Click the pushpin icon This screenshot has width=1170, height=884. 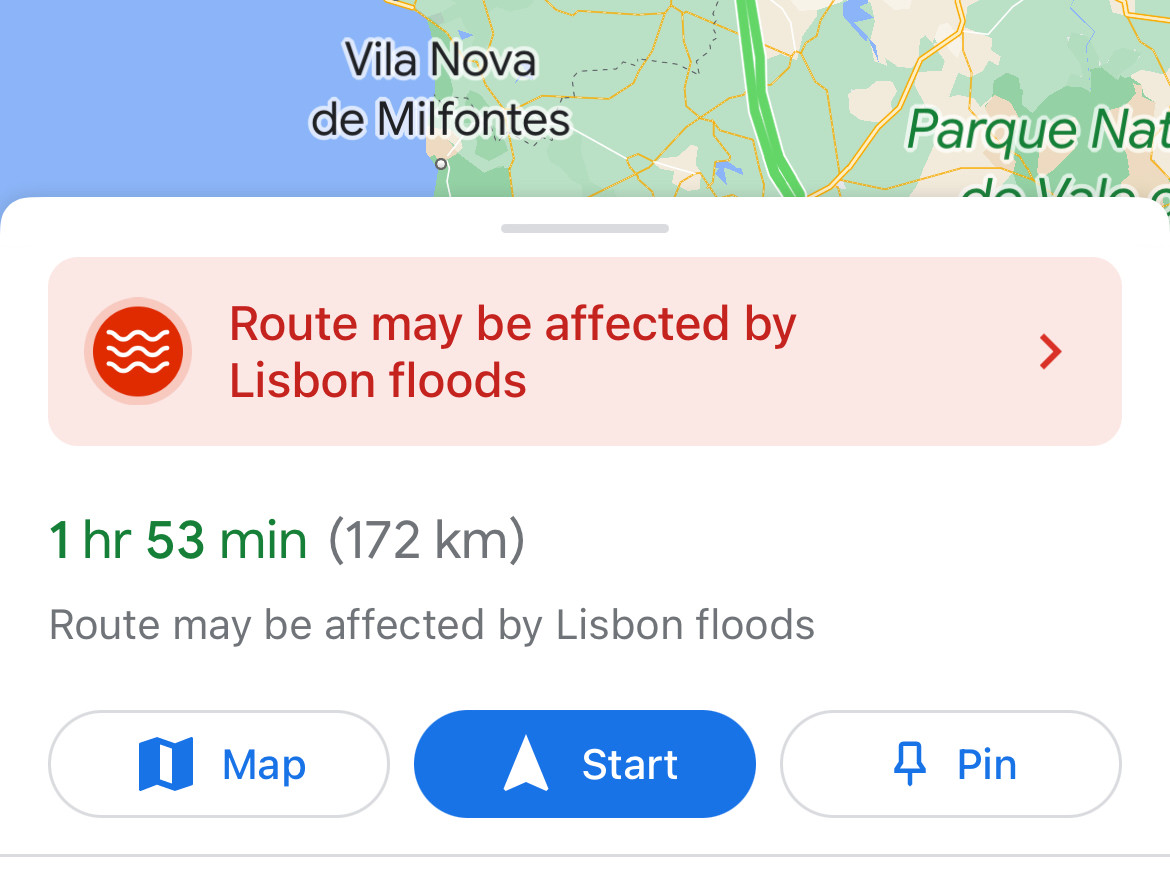coord(909,765)
